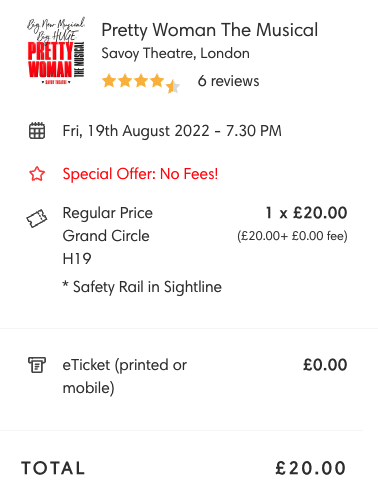Click the third gold rating star
This screenshot has width=378, height=494.
click(141, 81)
